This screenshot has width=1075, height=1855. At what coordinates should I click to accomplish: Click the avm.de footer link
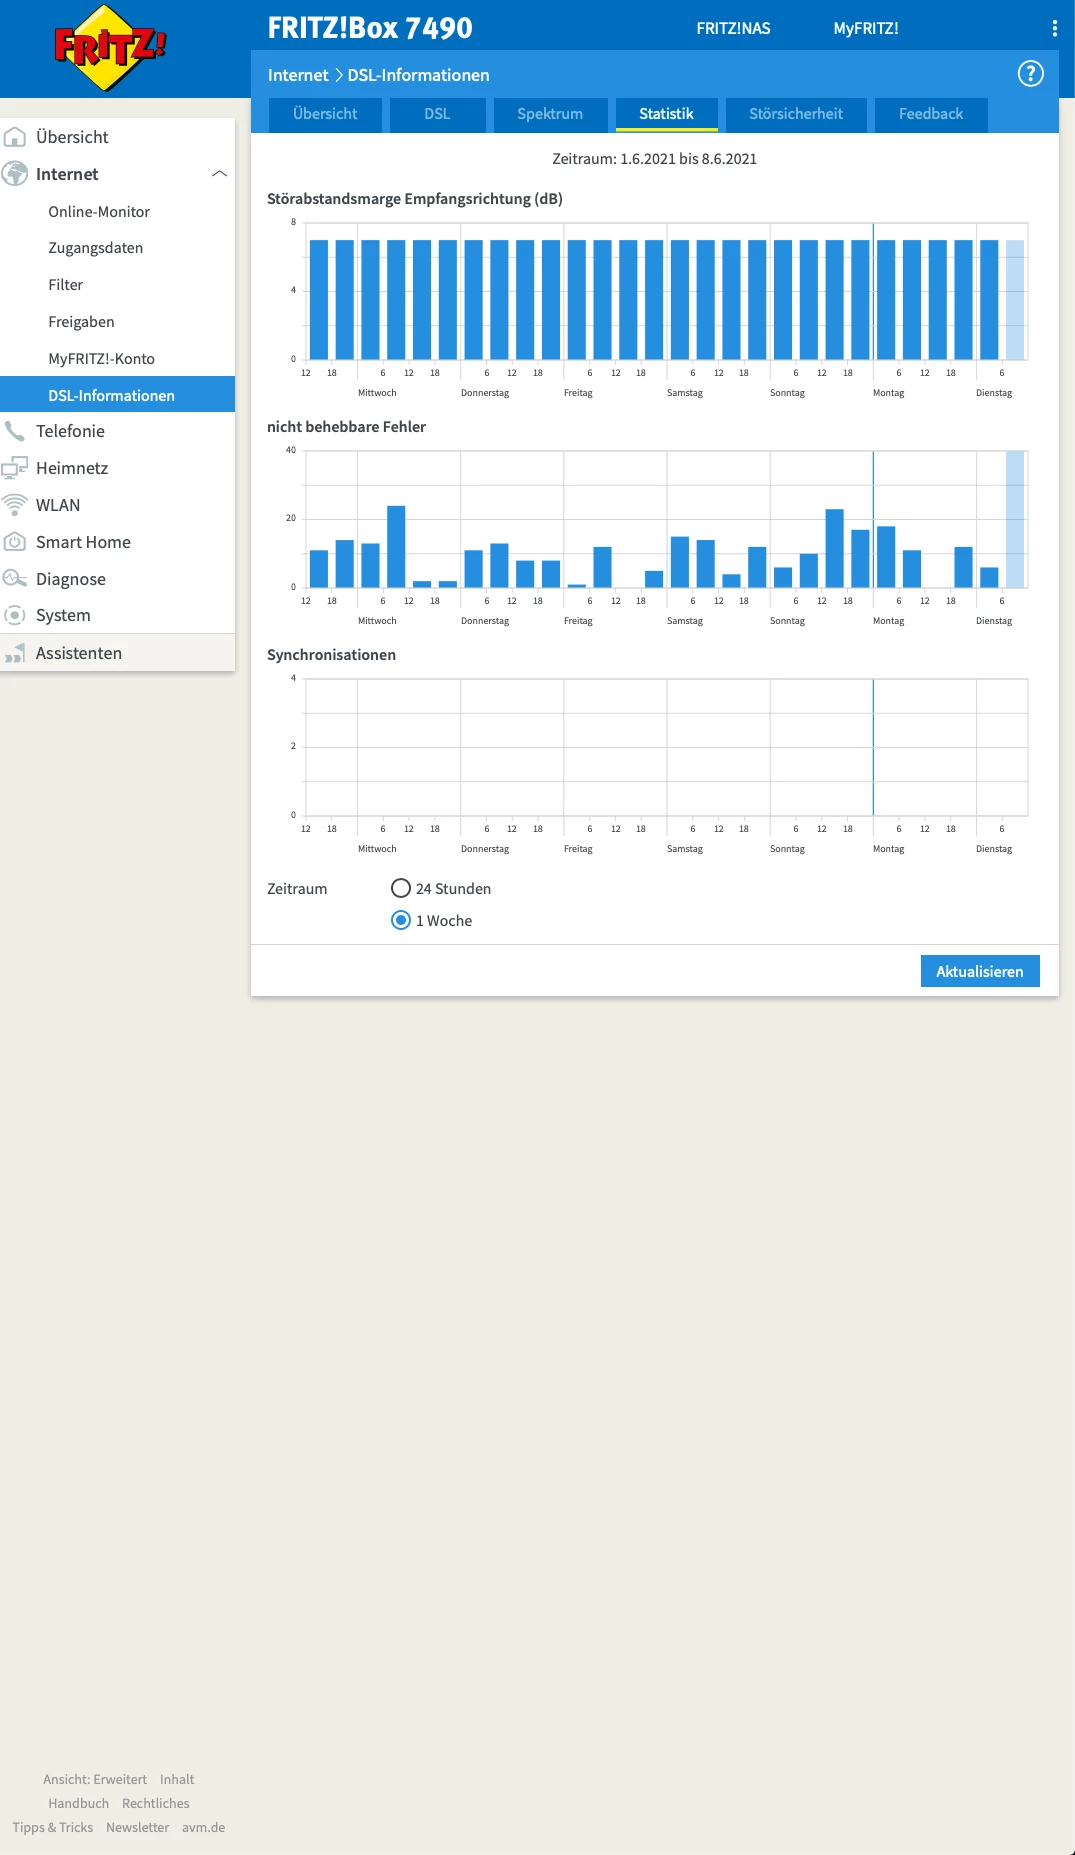point(204,1827)
